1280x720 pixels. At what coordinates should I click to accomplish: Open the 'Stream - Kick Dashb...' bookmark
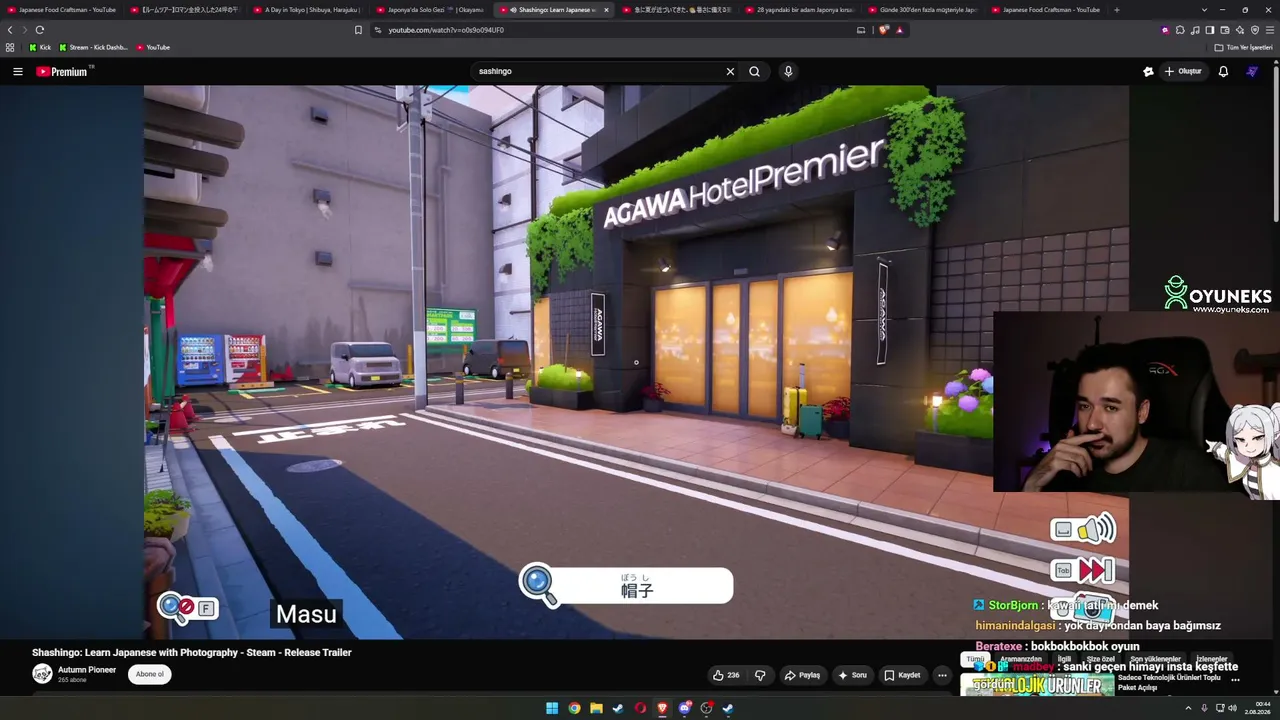[93, 47]
